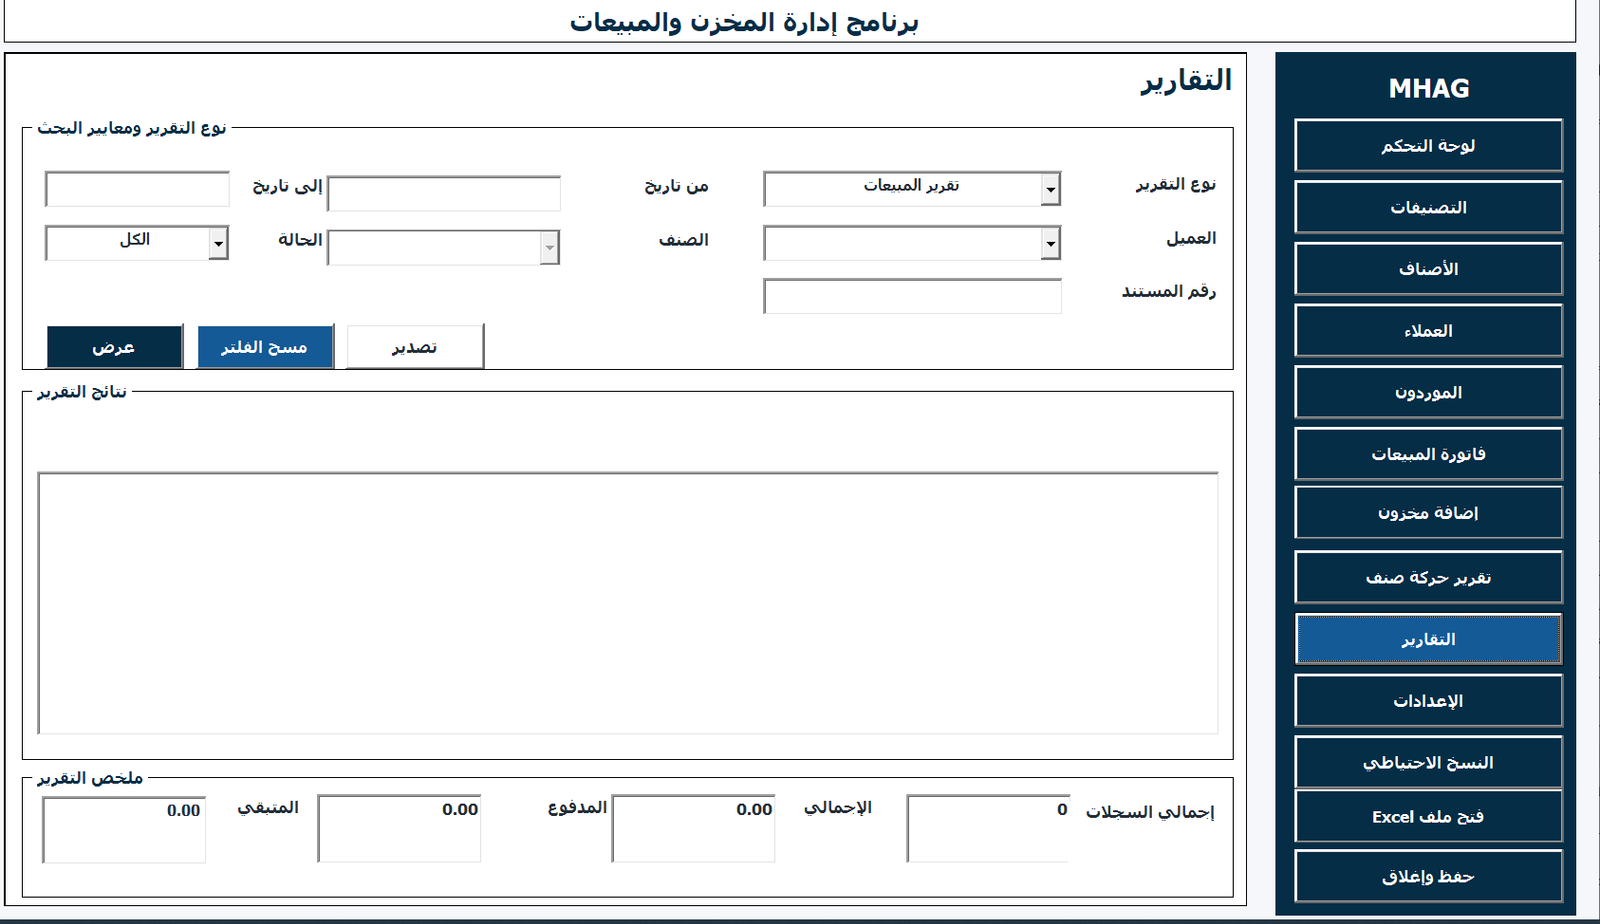Screen dimensions: 1600x924
Task: Go to الإعدادات settings page
Action: [x=1428, y=701]
